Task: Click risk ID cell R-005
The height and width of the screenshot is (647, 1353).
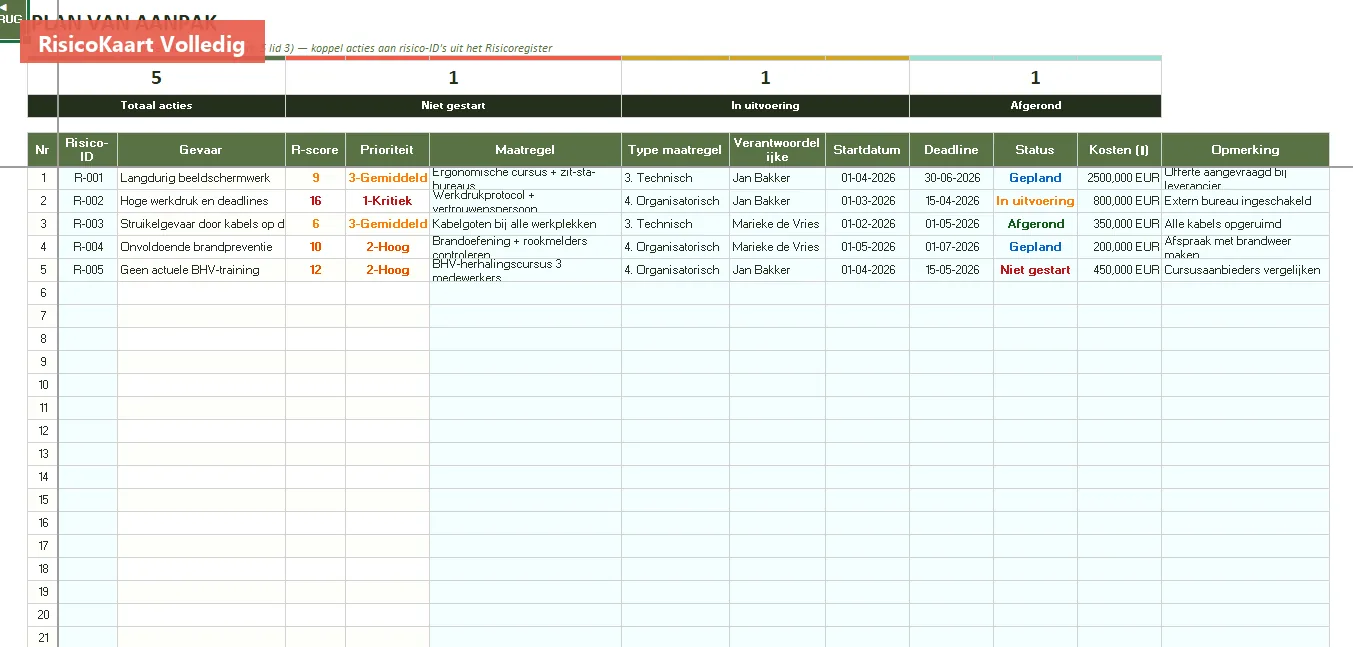Action: click(88, 270)
